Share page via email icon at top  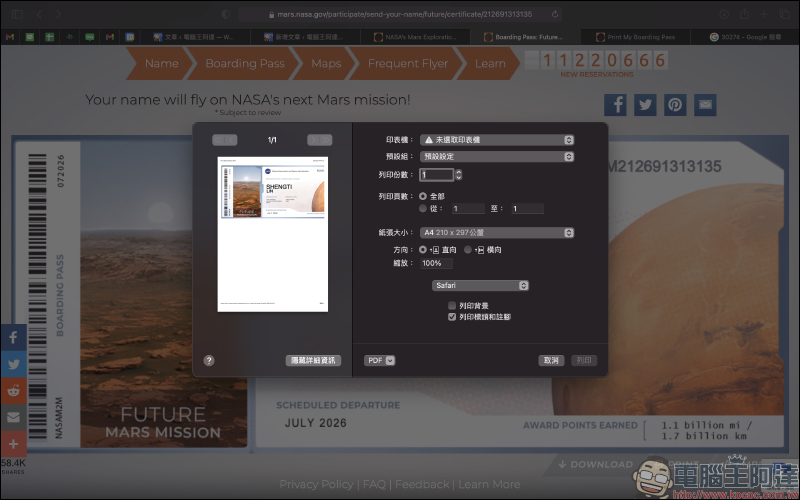coord(705,105)
